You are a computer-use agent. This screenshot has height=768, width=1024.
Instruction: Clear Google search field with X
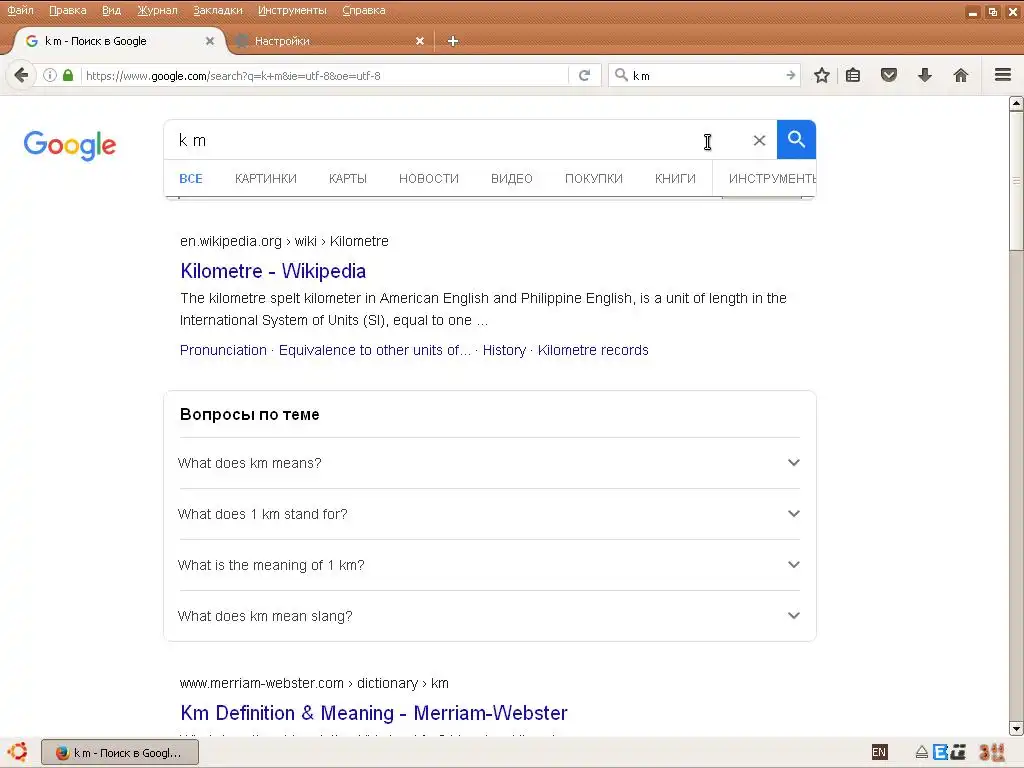point(759,140)
